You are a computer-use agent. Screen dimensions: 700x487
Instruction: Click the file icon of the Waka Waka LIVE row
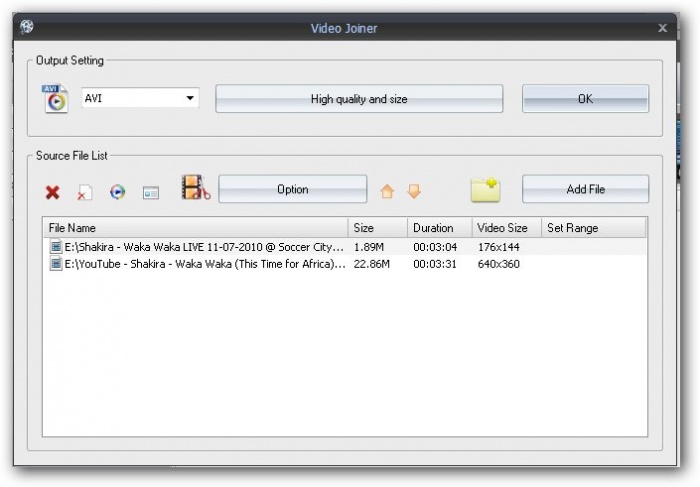point(56,246)
